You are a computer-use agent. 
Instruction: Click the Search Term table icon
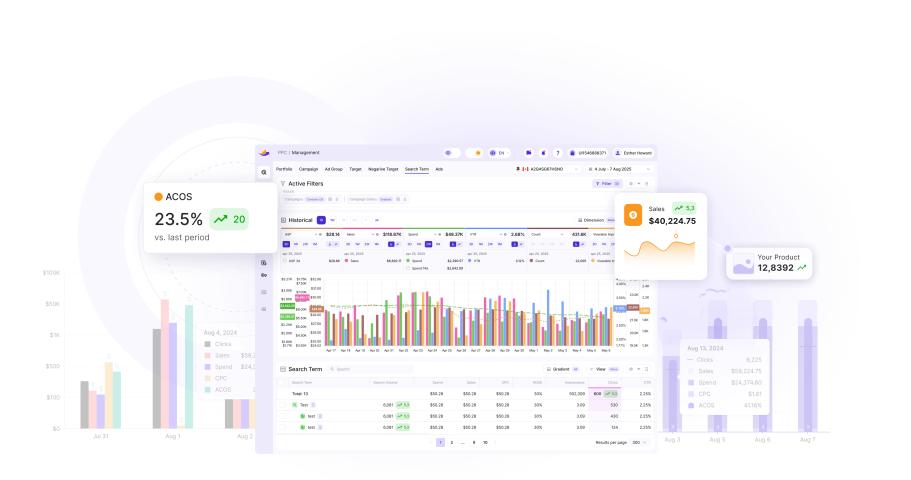pyautogui.click(x=283, y=369)
